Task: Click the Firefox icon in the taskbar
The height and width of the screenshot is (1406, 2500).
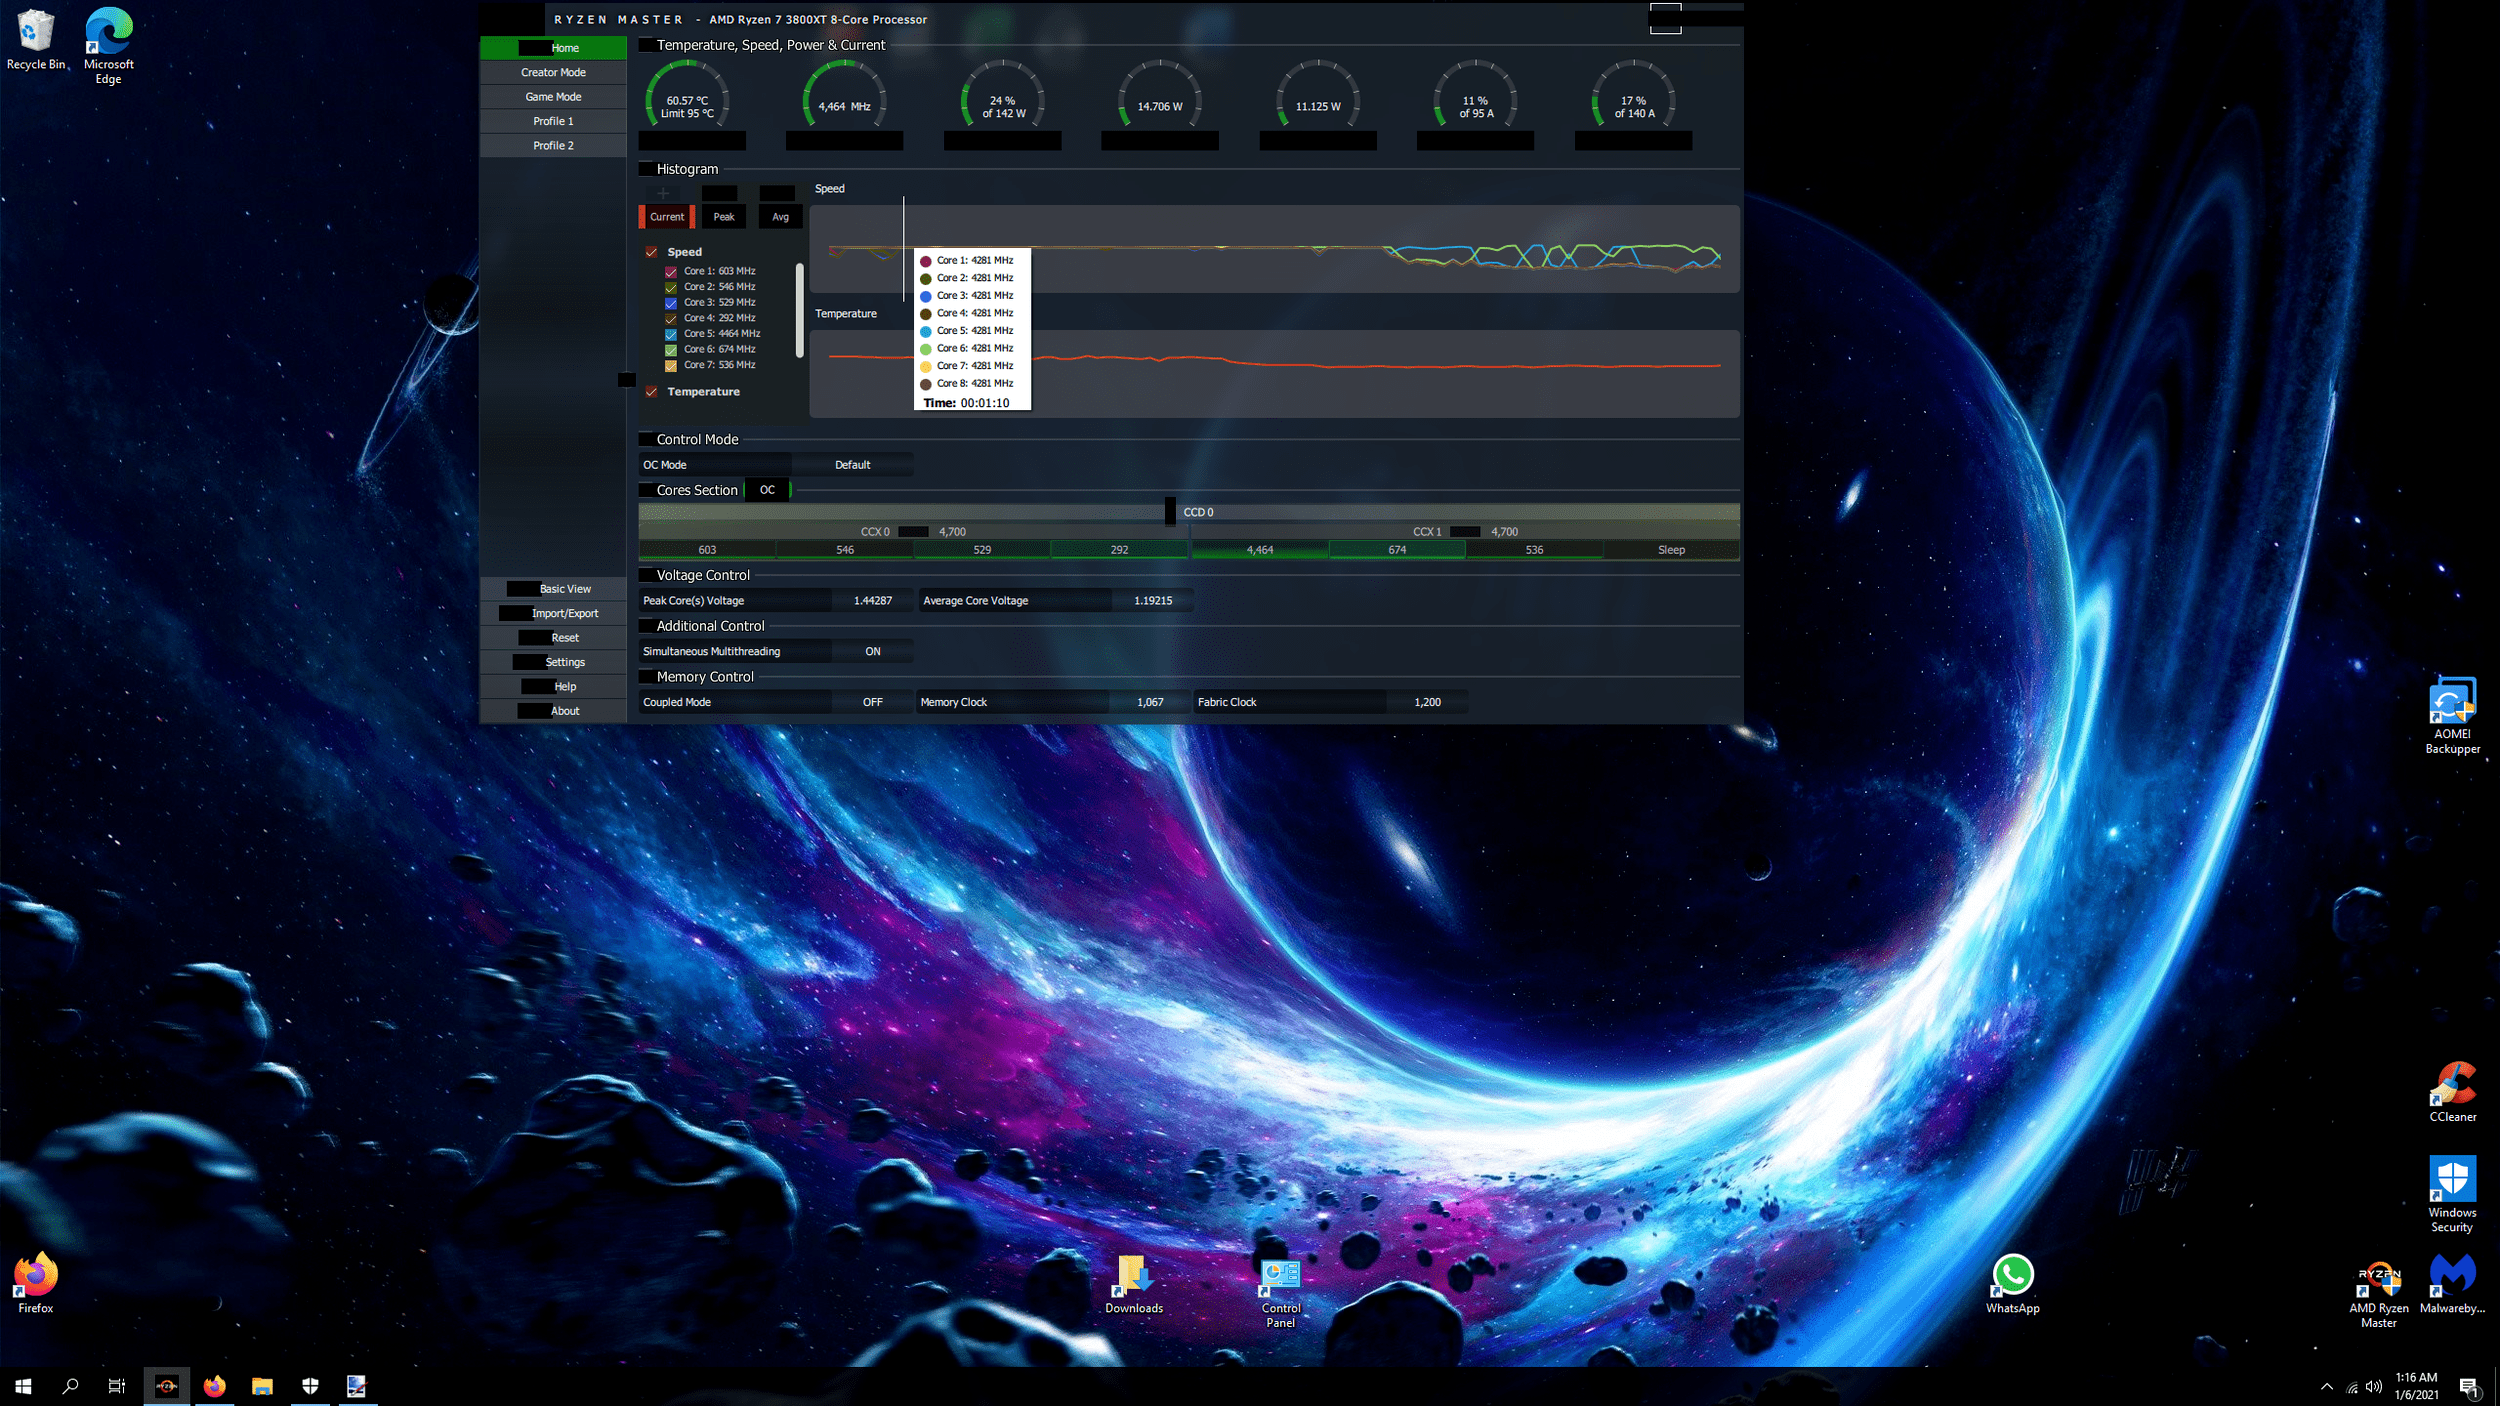Action: click(214, 1386)
